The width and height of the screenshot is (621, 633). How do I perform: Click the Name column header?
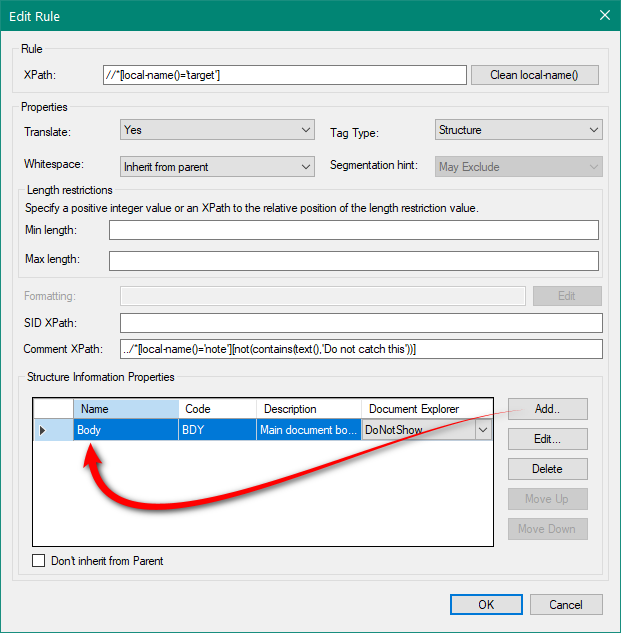(x=126, y=409)
